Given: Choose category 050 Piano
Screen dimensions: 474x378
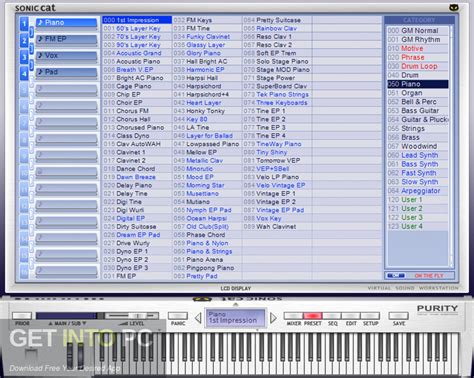Looking at the screenshot, I should [x=418, y=84].
